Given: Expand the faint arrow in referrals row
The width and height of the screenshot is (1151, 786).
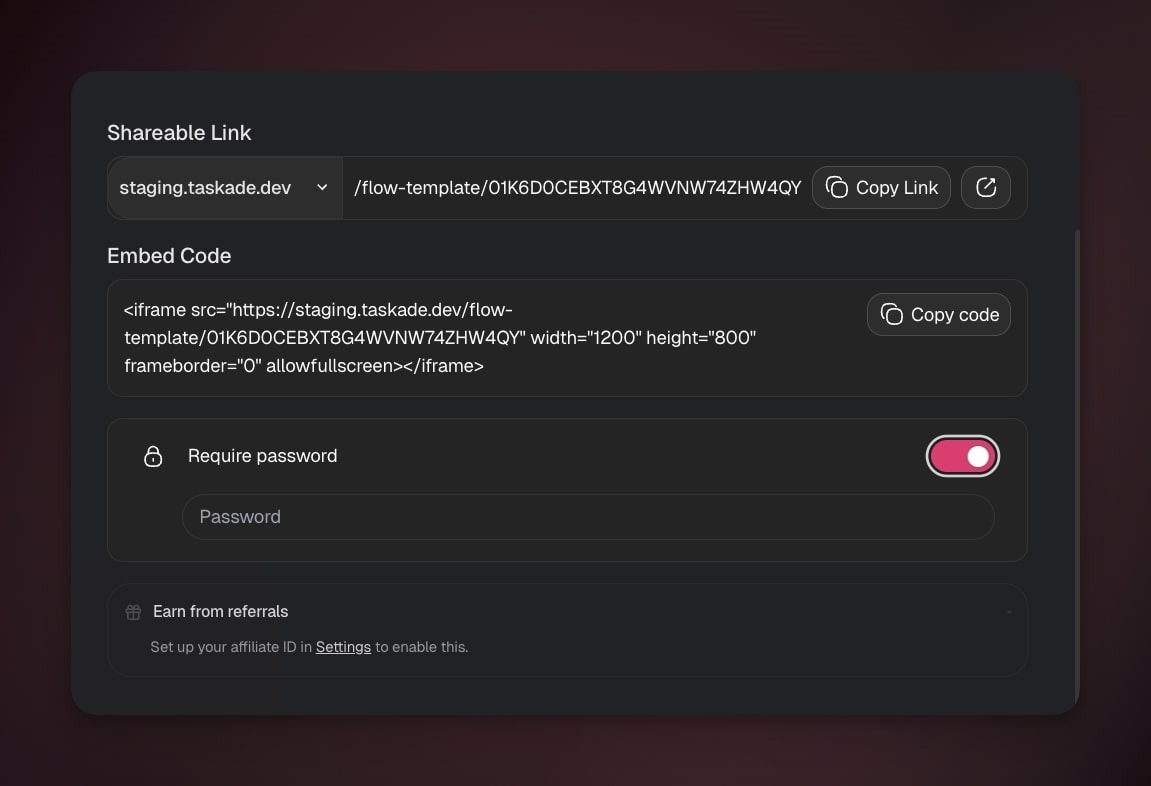Looking at the screenshot, I should [1009, 612].
